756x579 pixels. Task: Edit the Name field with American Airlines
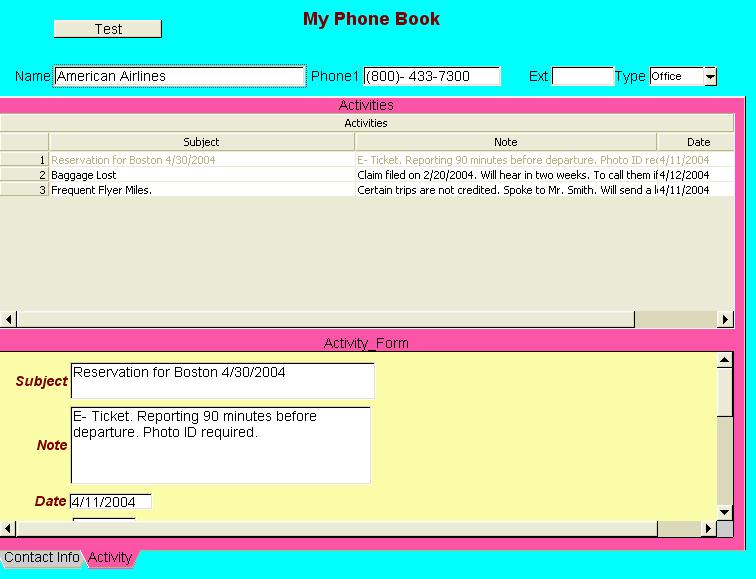179,76
